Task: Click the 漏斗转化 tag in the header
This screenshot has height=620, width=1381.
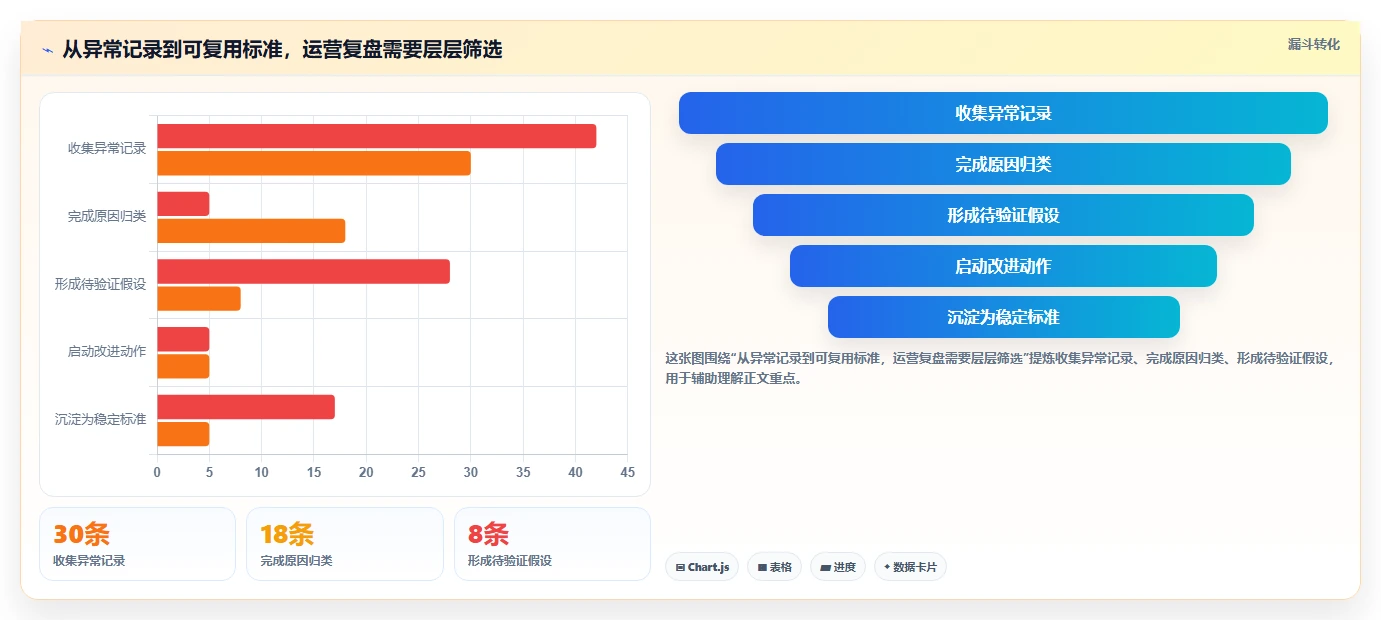Action: click(1313, 44)
